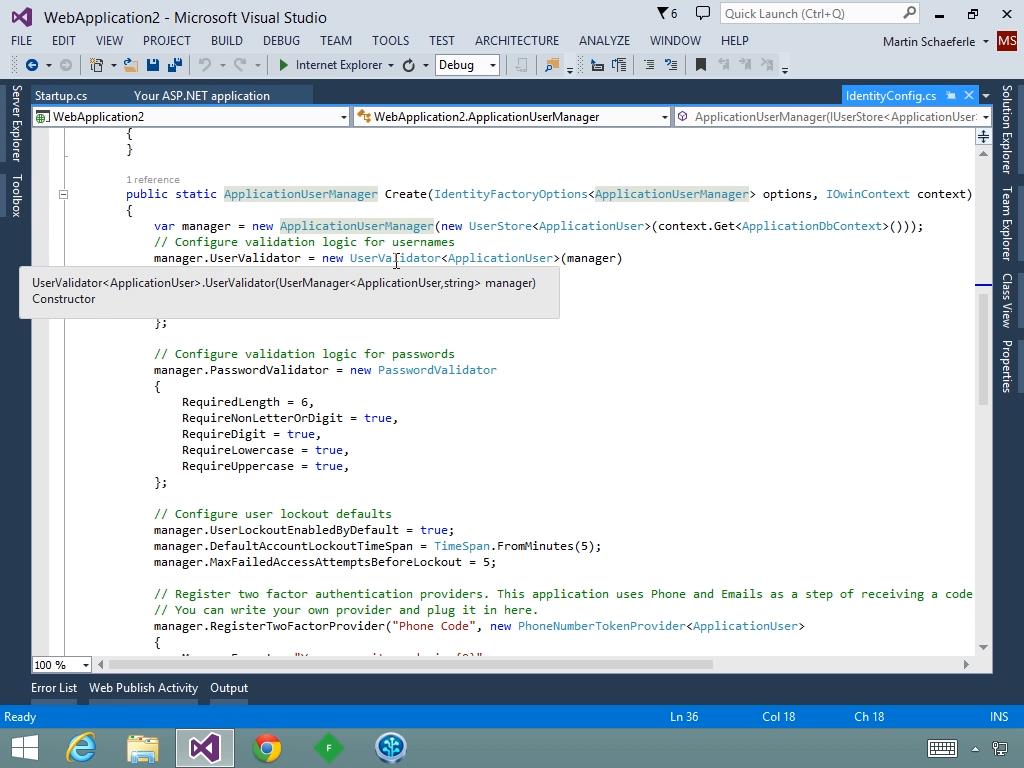Expand the Class View side tab
This screenshot has height=768, width=1024.
click(1007, 300)
